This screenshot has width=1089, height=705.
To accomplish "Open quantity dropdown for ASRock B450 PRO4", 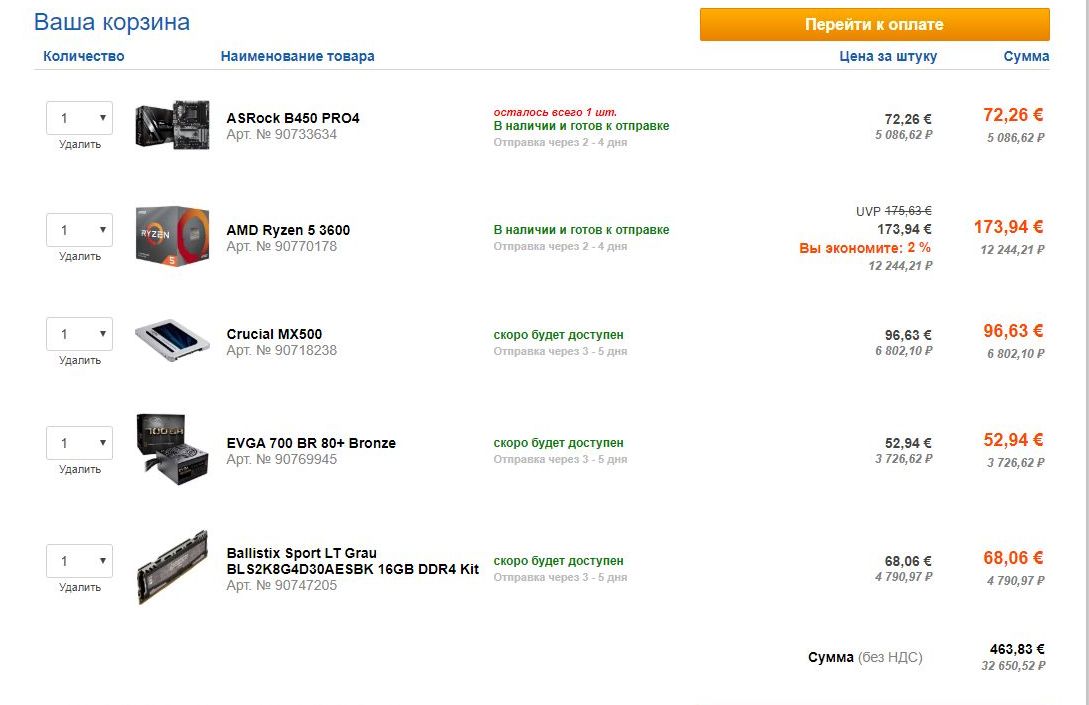I will [80, 118].
